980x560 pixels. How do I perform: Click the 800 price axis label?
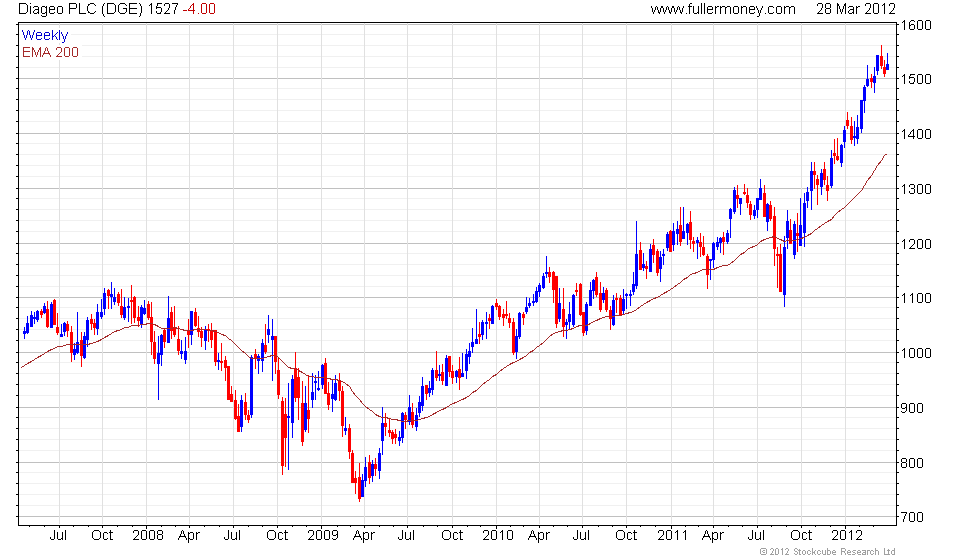tap(912, 463)
